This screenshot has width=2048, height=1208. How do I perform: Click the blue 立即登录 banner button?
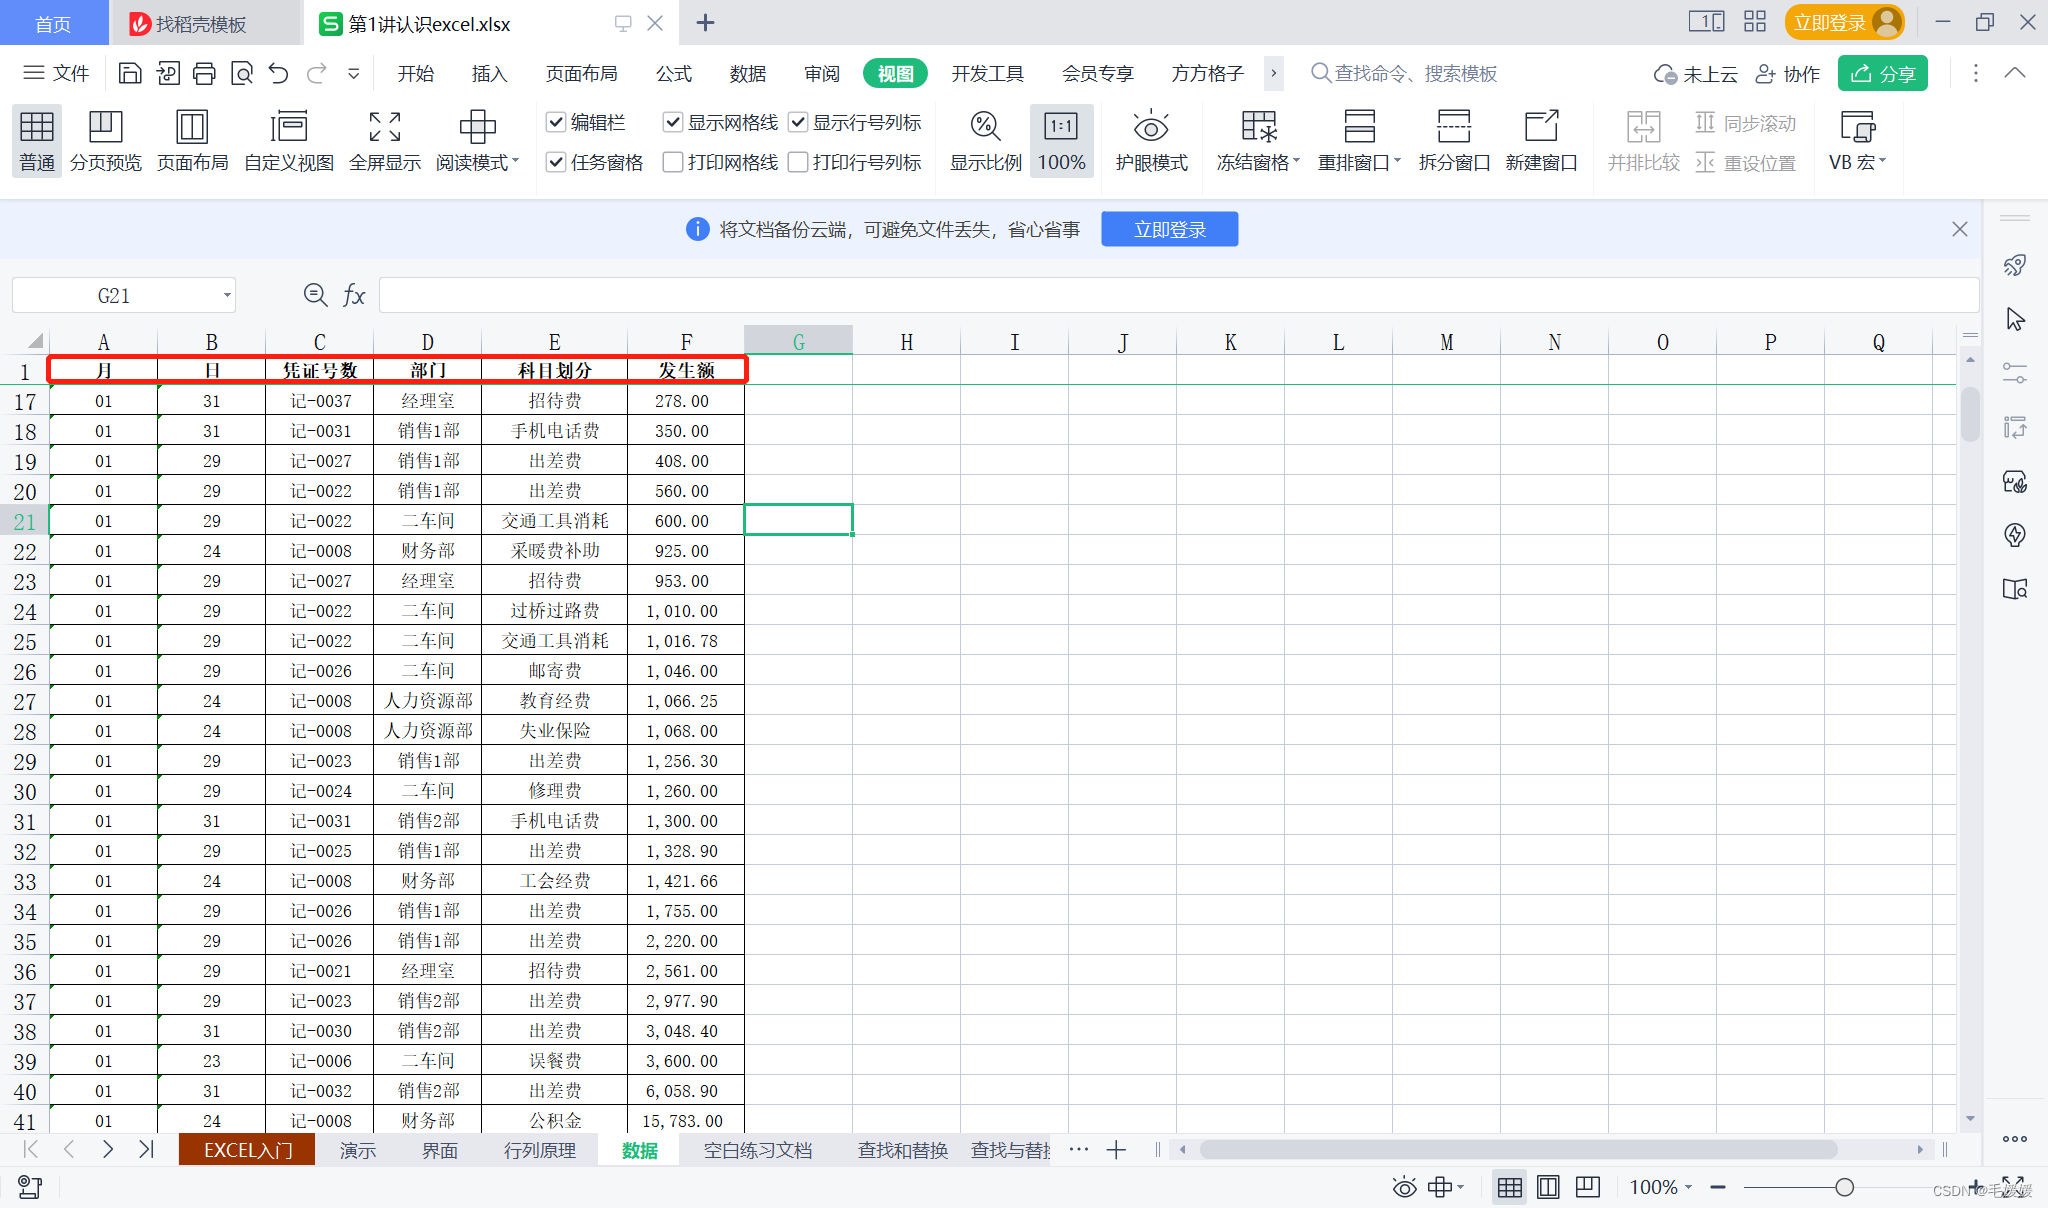(1169, 229)
